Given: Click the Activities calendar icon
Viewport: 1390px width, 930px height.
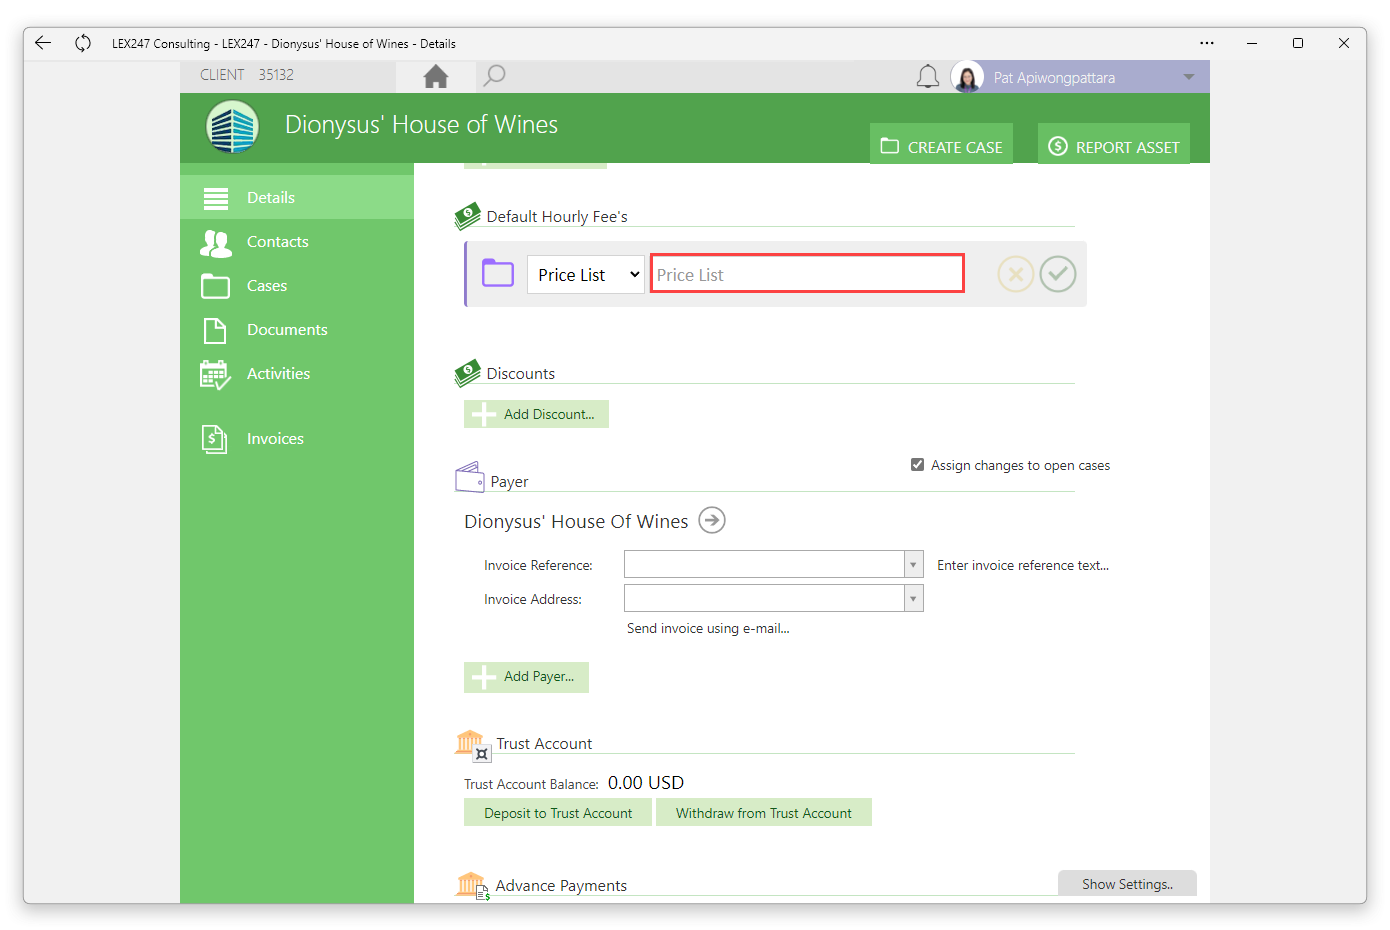Looking at the screenshot, I should [215, 375].
